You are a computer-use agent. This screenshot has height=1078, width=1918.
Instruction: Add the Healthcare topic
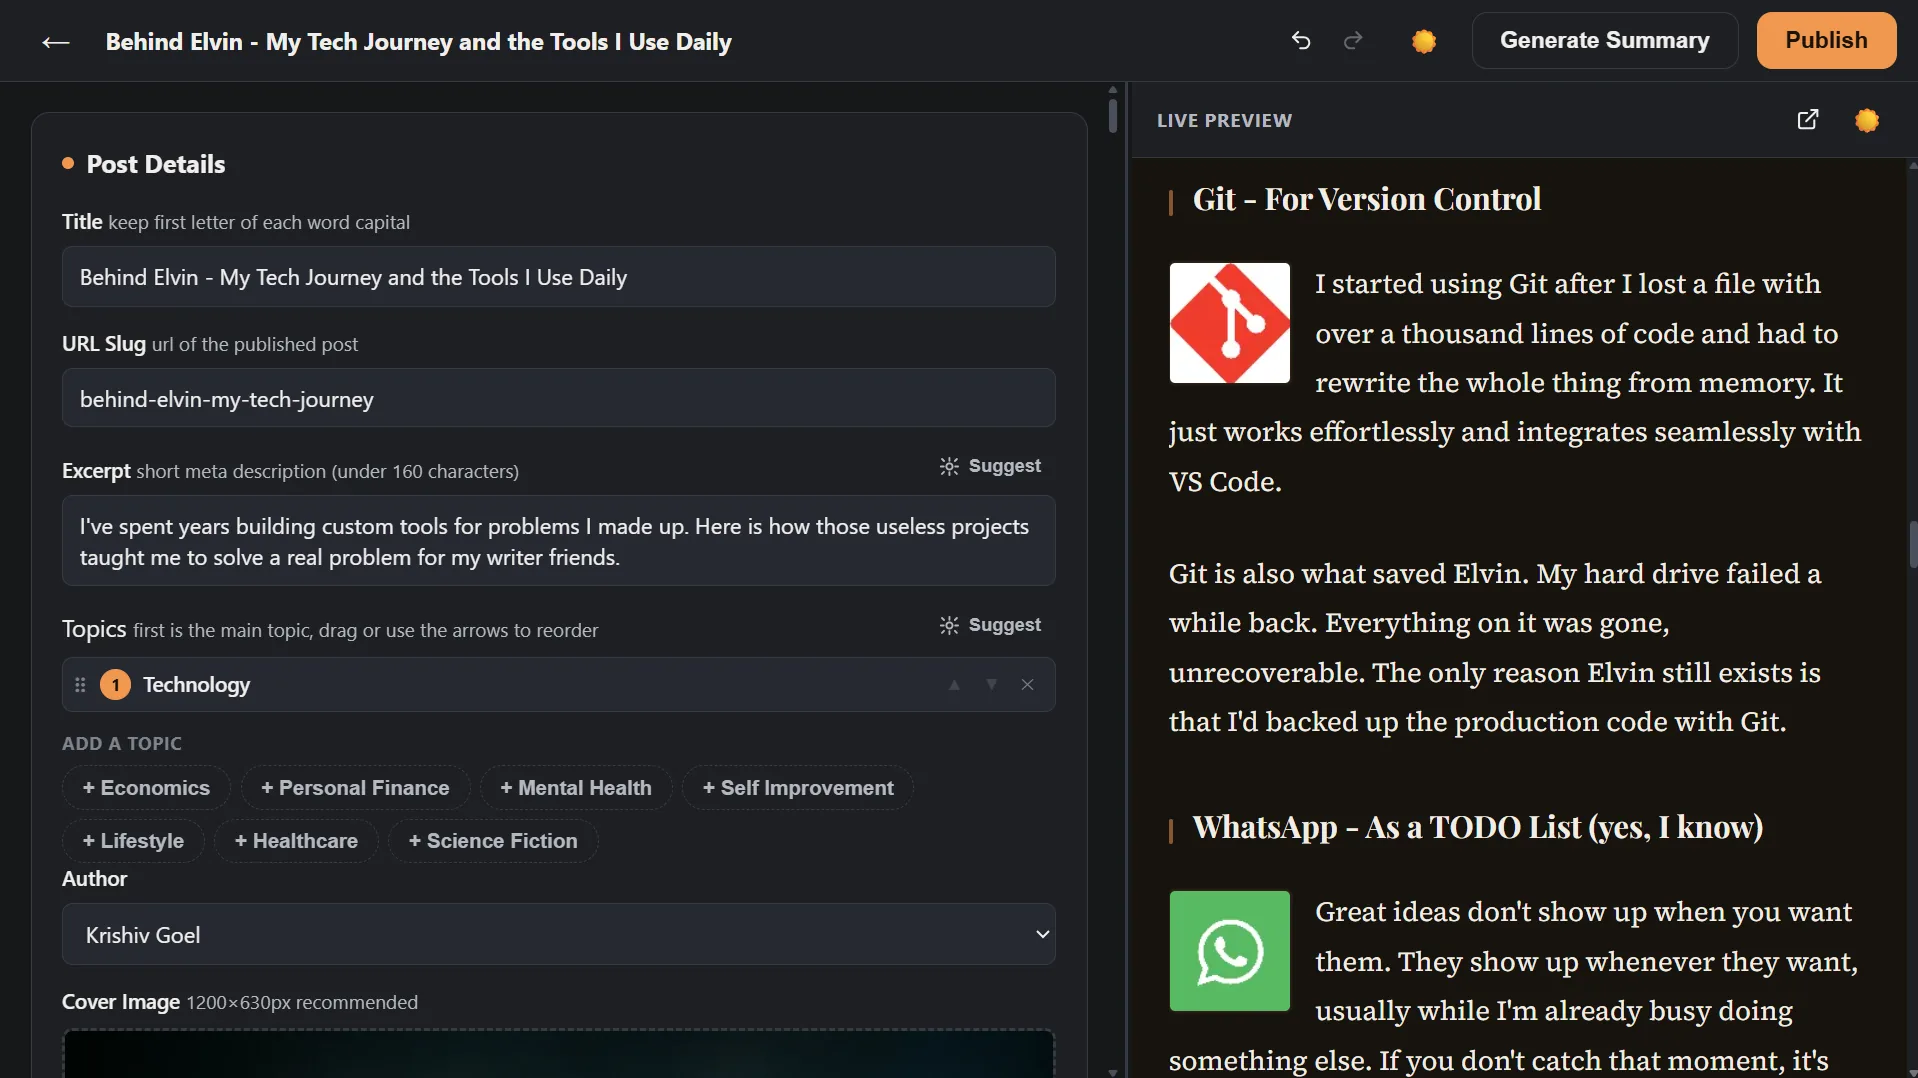pyautogui.click(x=296, y=841)
